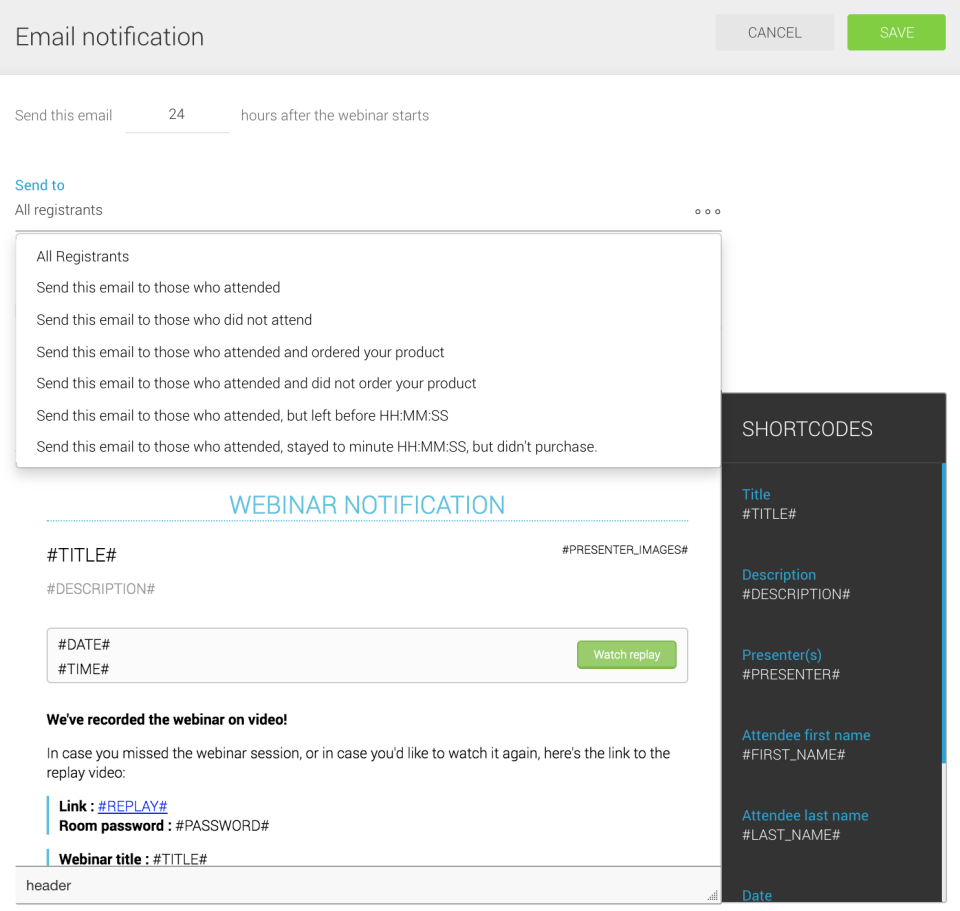Open the Send to dropdown showing All registrants

(x=360, y=211)
